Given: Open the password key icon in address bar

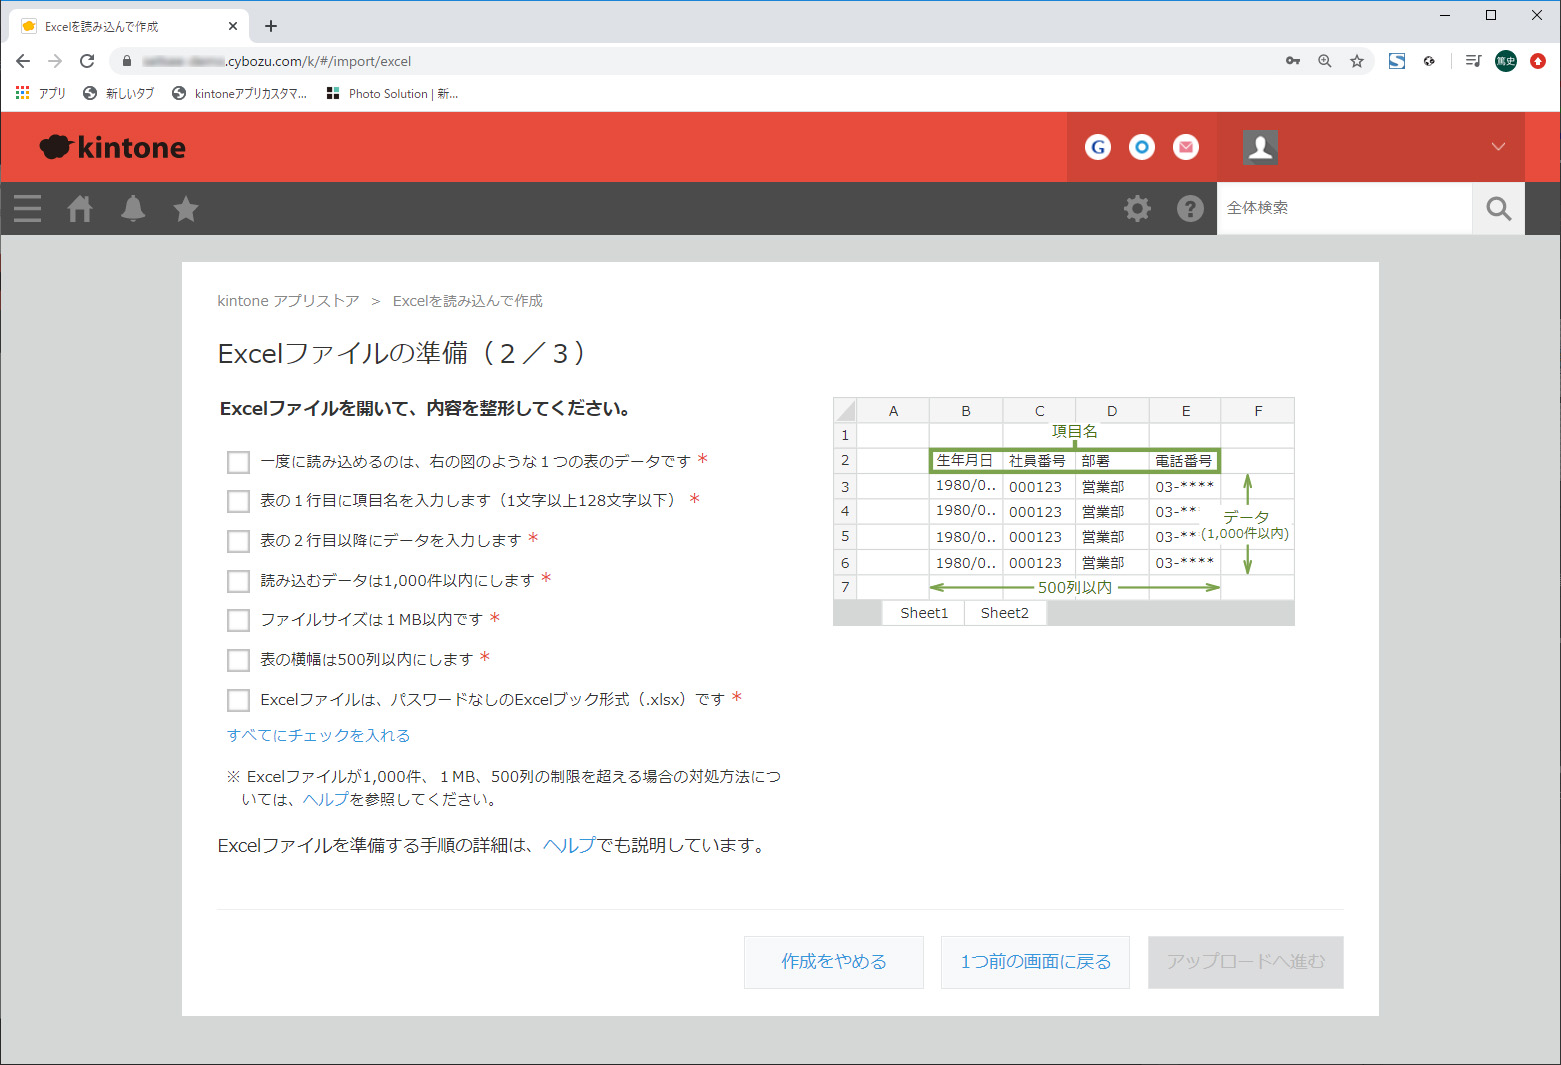Looking at the screenshot, I should click(1293, 61).
